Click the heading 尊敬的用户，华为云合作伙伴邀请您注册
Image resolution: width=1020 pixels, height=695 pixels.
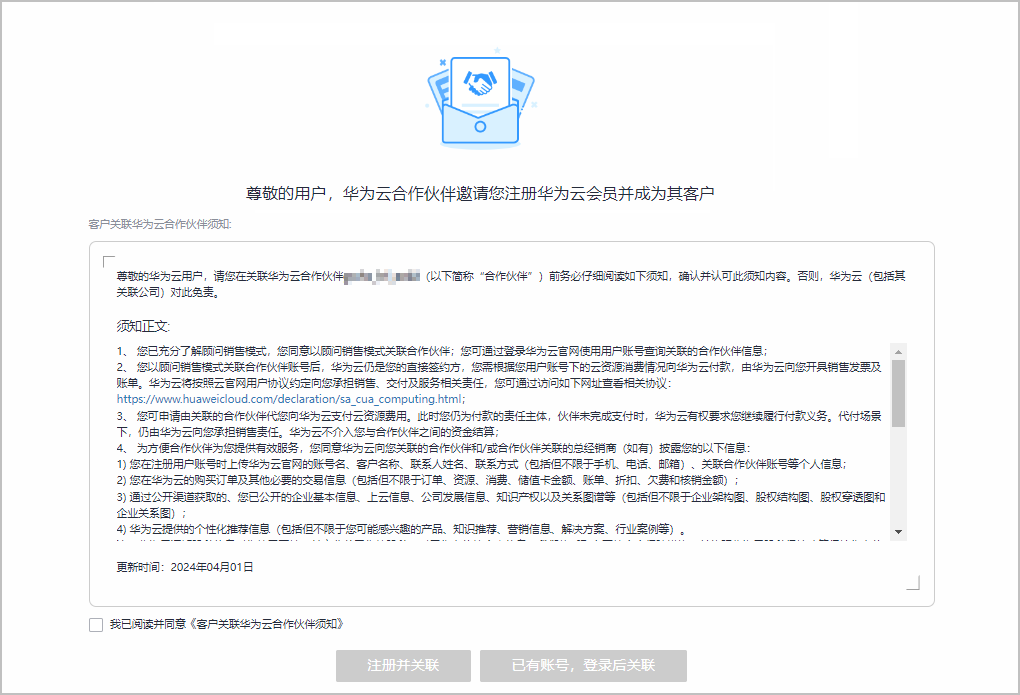click(x=480, y=193)
